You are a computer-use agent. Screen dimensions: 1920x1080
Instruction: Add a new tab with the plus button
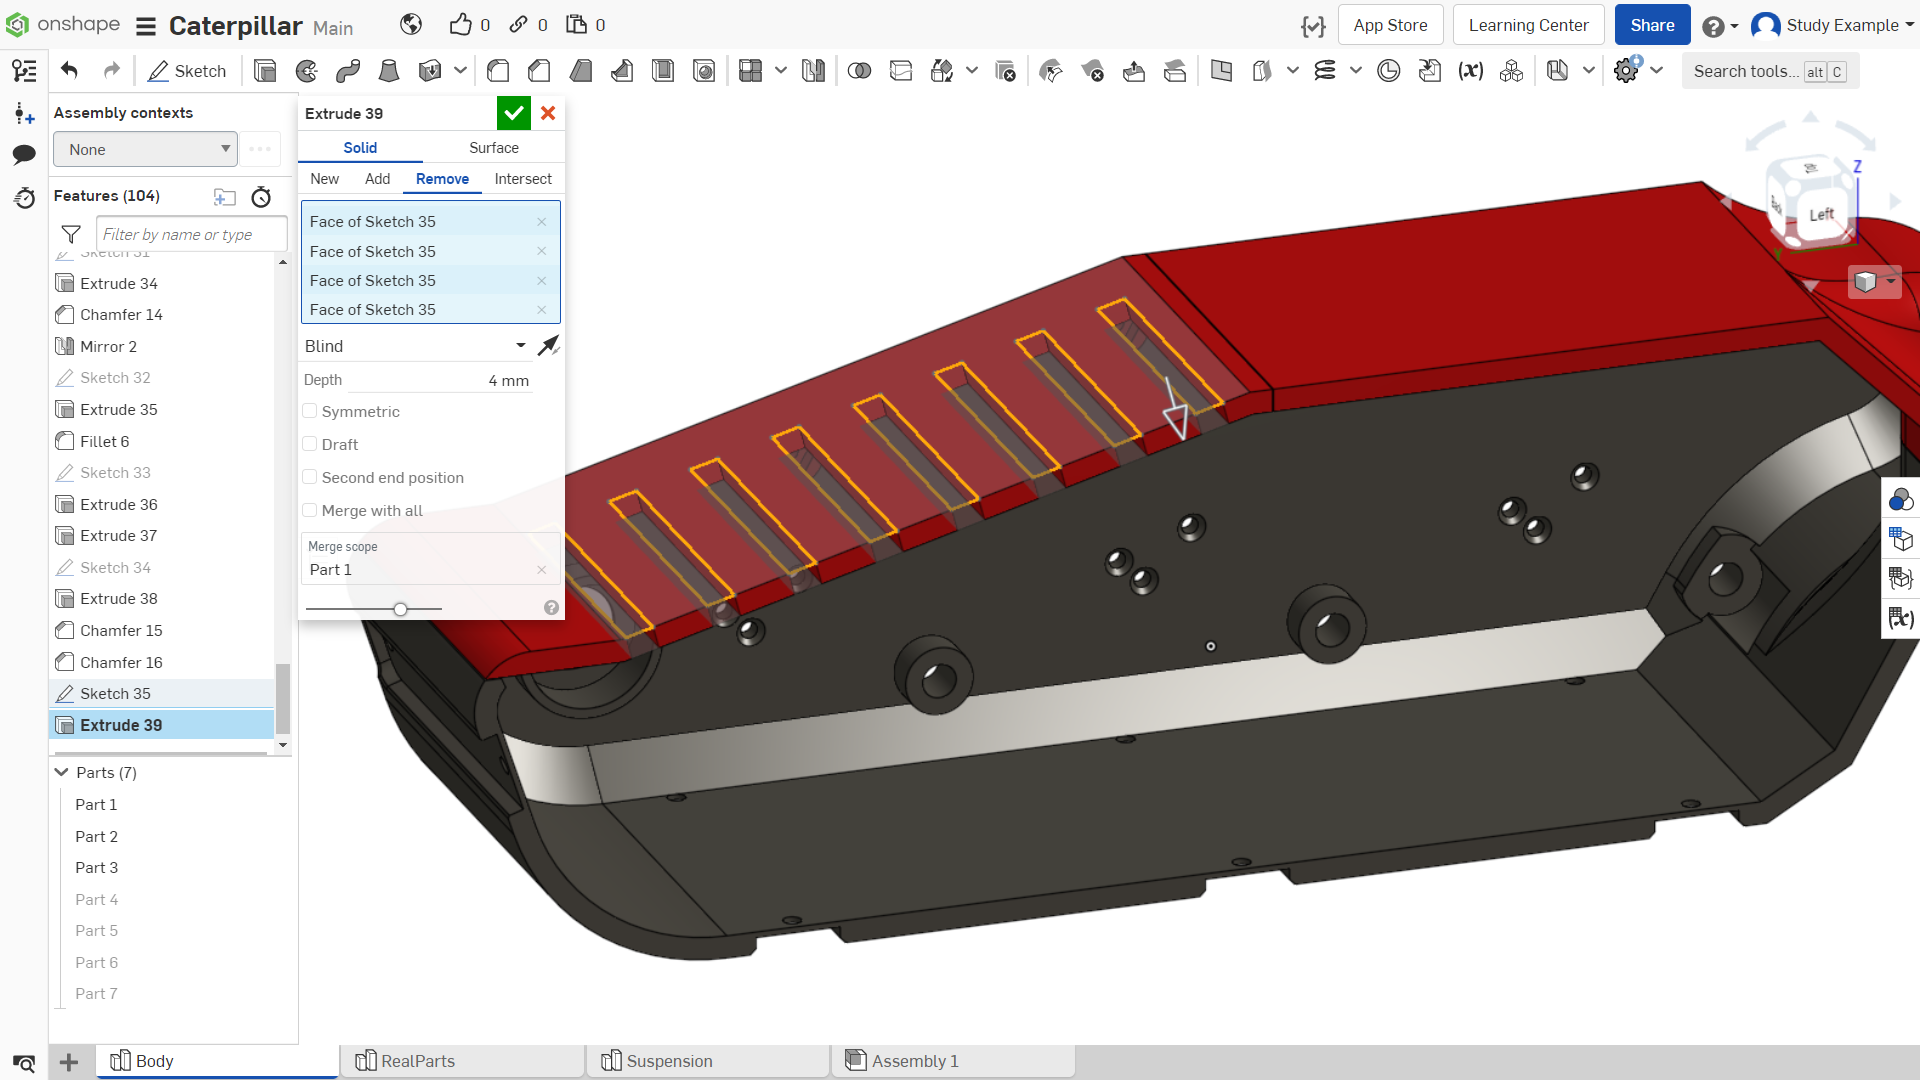(x=69, y=1062)
